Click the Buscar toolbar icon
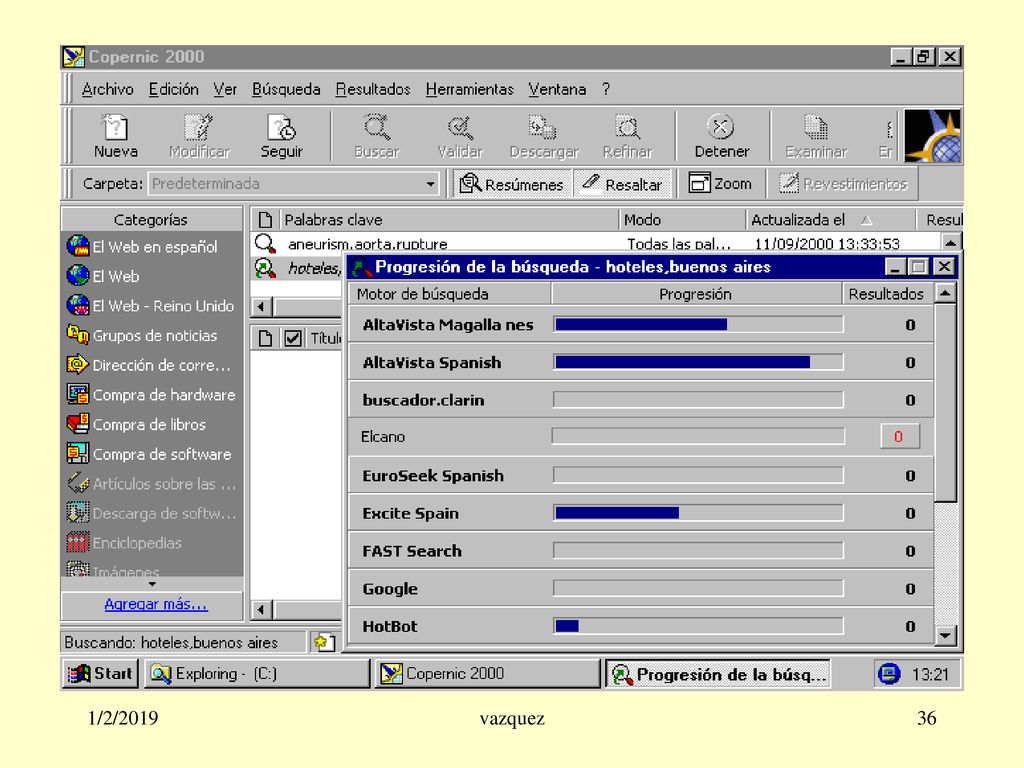The image size is (1024, 768). coord(377,136)
